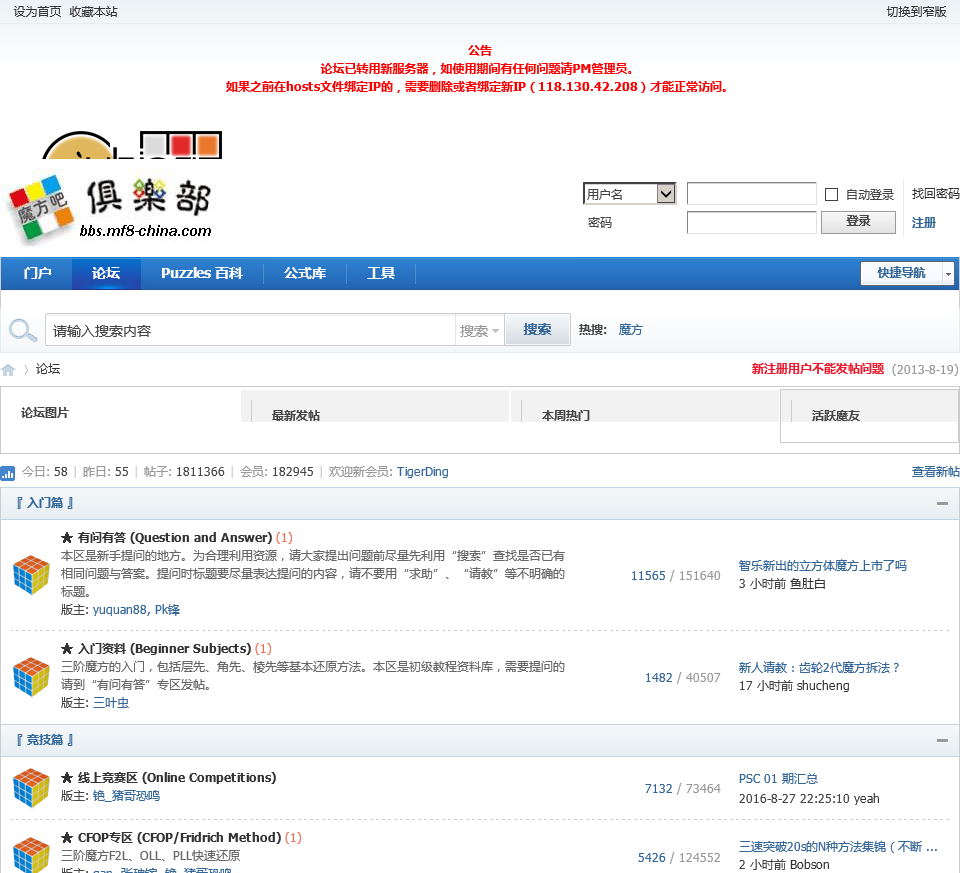Click the magnifying glass search icon
Viewport: 960px width, 873px height.
coord(23,330)
